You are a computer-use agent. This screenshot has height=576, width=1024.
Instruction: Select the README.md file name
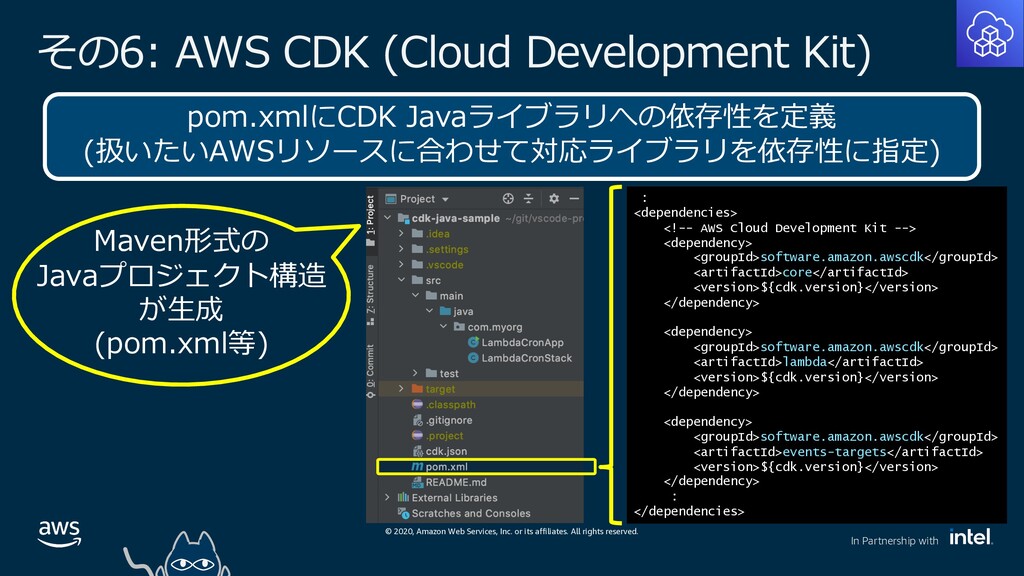point(456,482)
